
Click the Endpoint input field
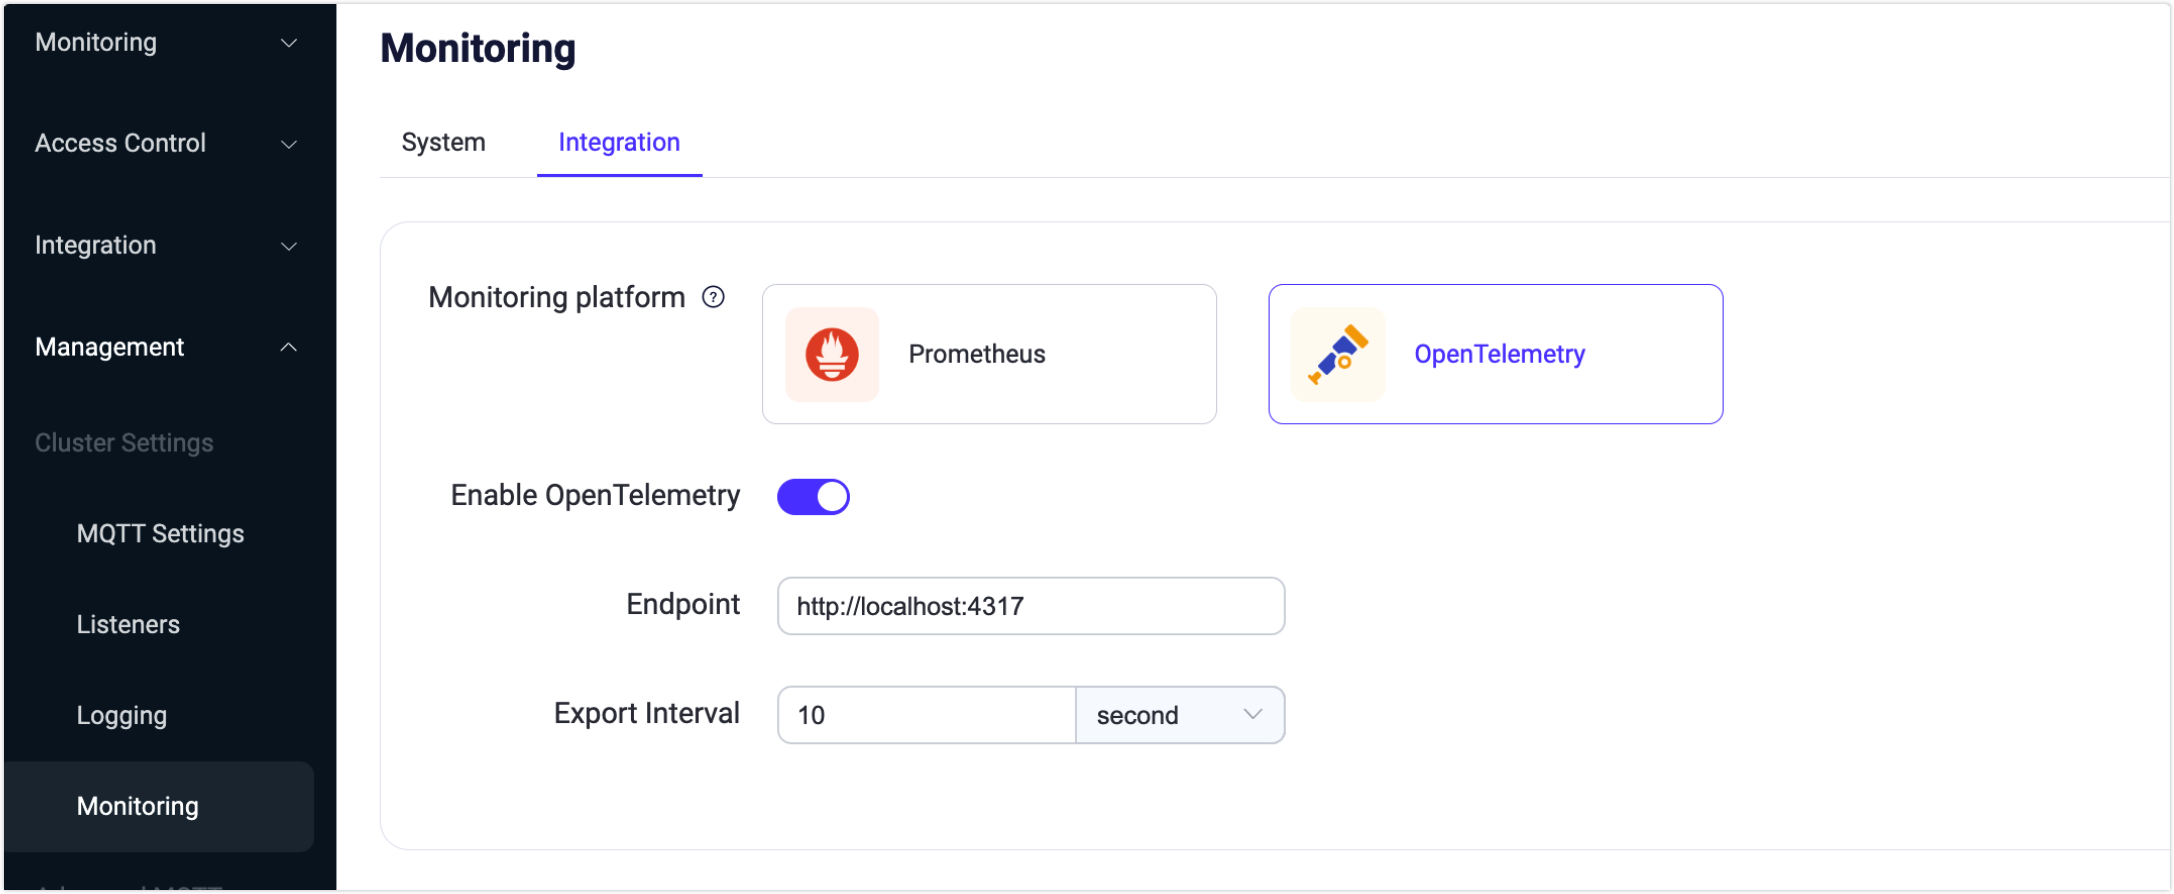(1031, 606)
